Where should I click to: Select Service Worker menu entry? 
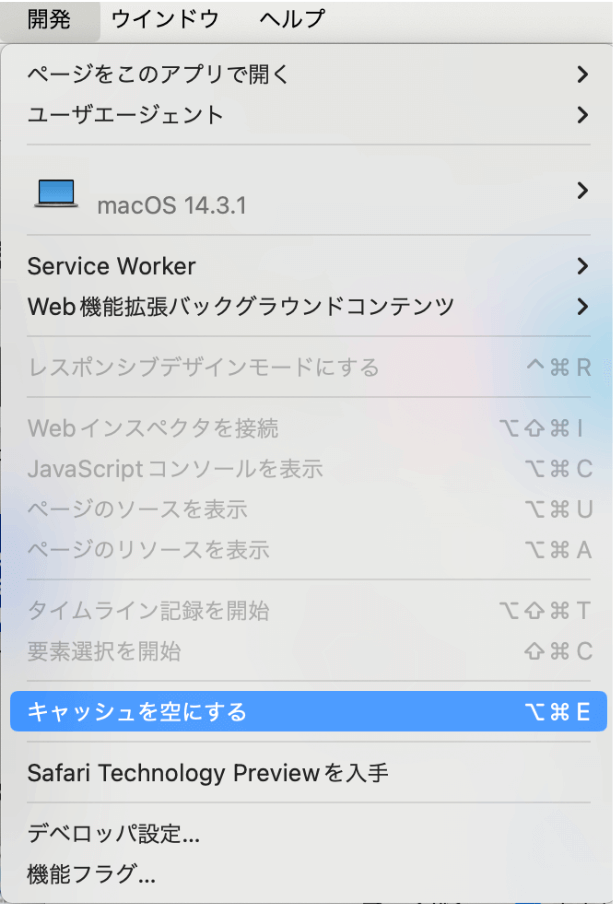pyautogui.click(x=309, y=266)
